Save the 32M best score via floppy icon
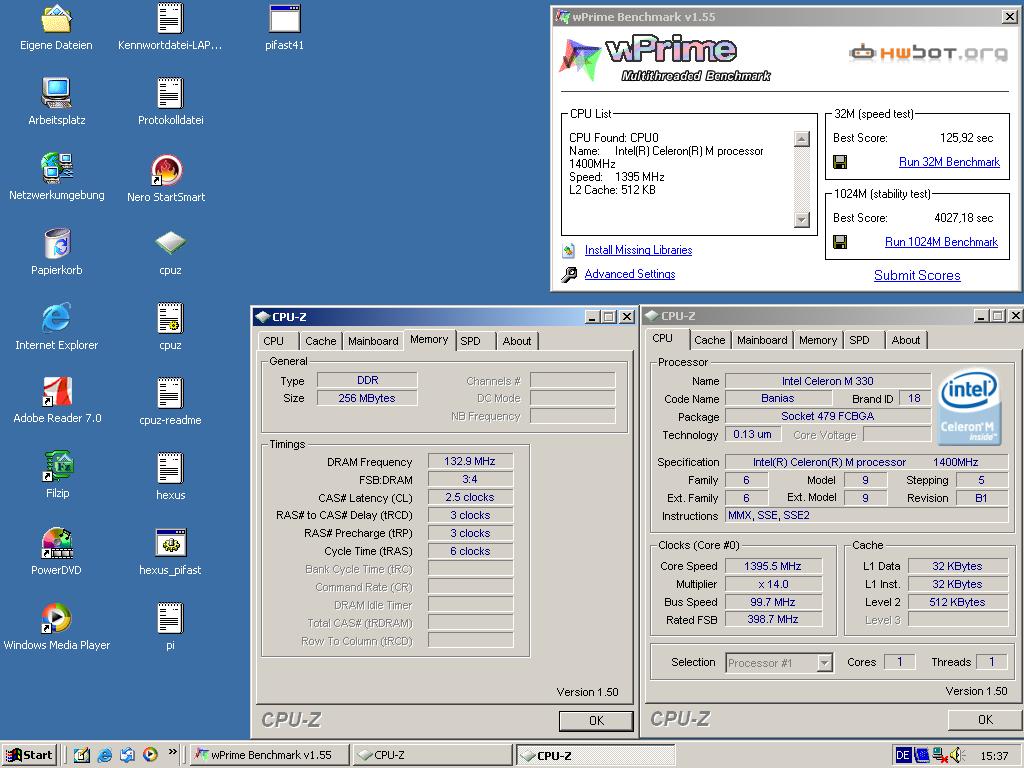The width and height of the screenshot is (1024, 768). (x=840, y=162)
